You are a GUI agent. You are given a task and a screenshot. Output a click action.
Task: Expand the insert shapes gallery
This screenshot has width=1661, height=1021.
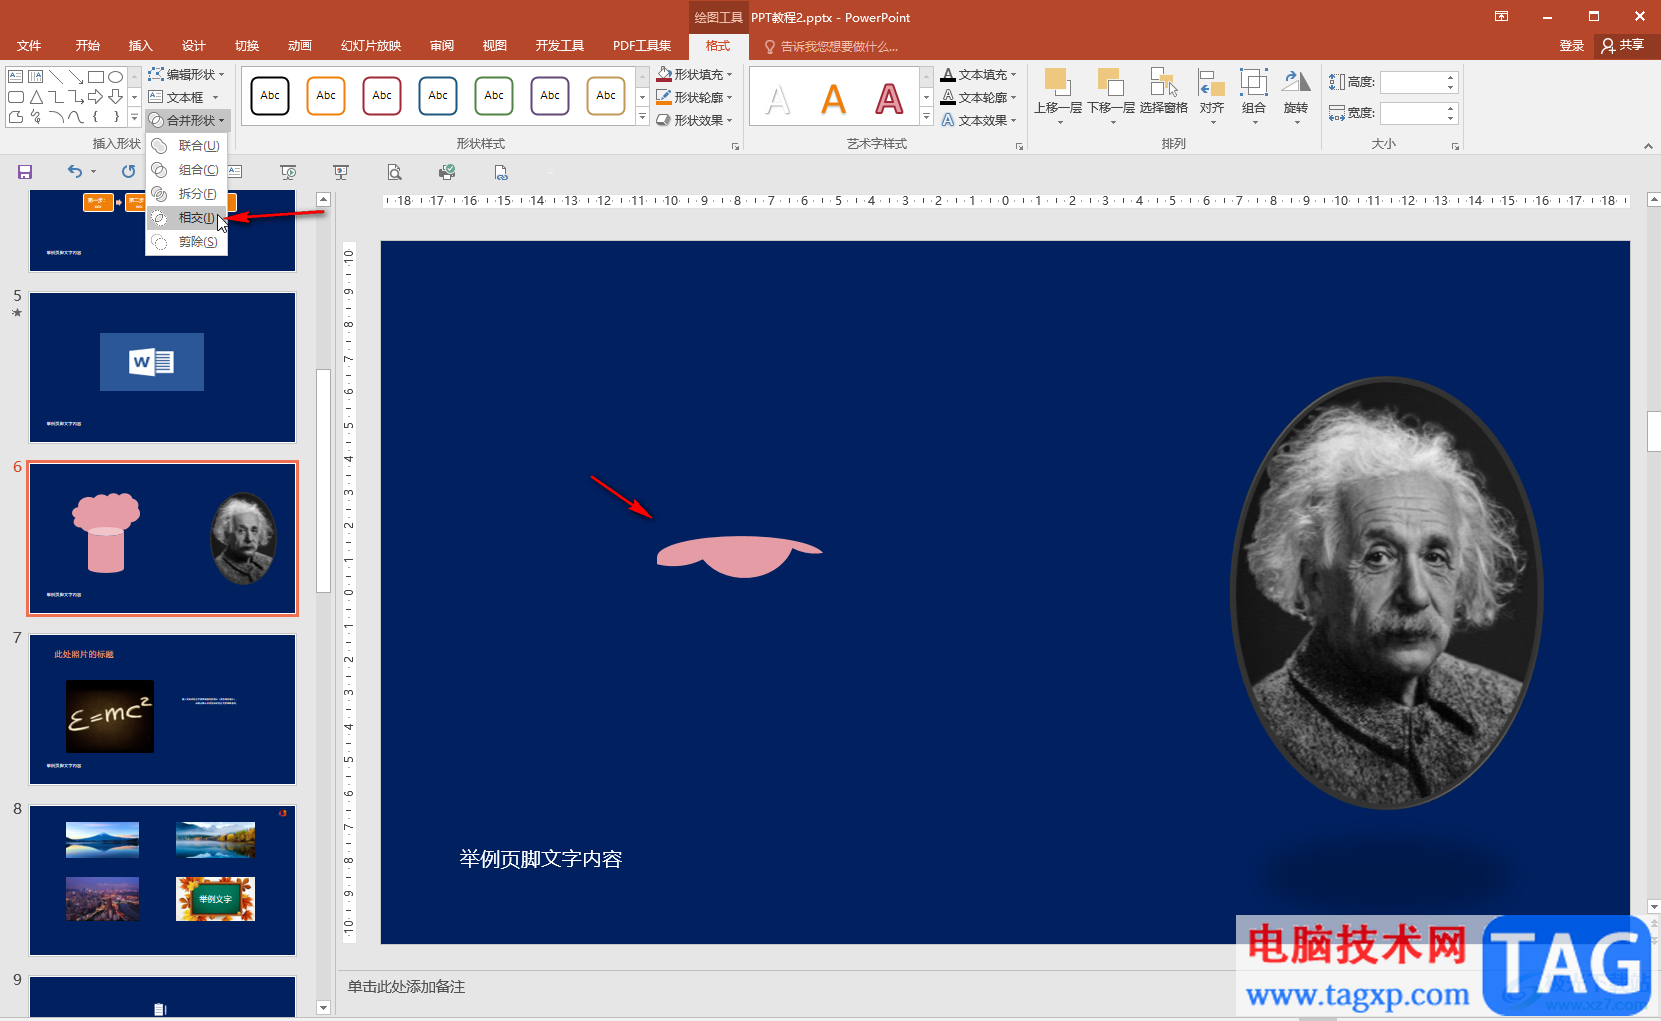coord(135,118)
